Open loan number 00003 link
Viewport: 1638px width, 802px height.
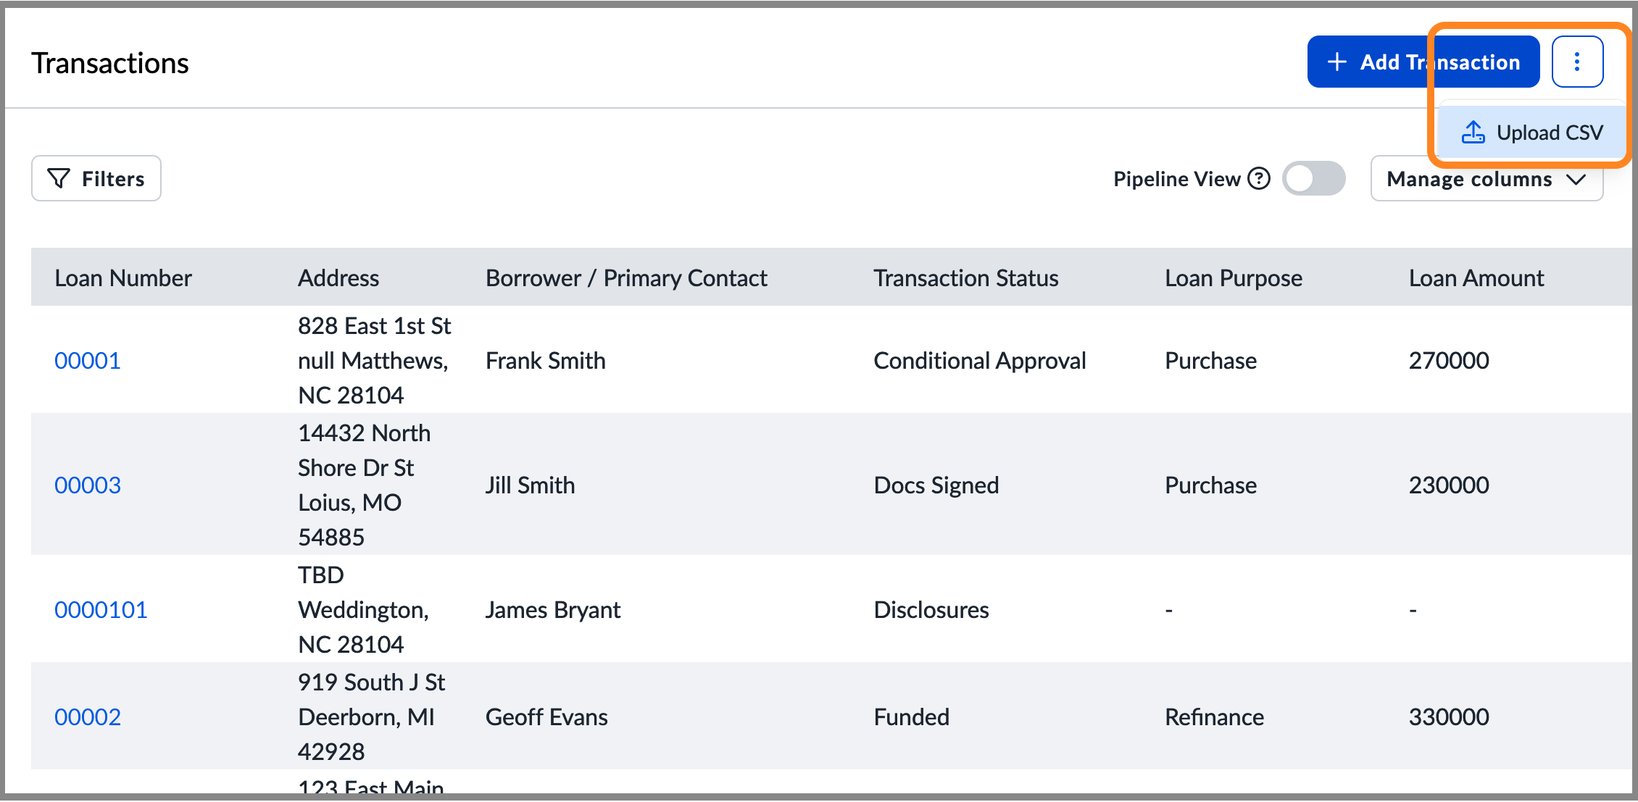(x=87, y=485)
